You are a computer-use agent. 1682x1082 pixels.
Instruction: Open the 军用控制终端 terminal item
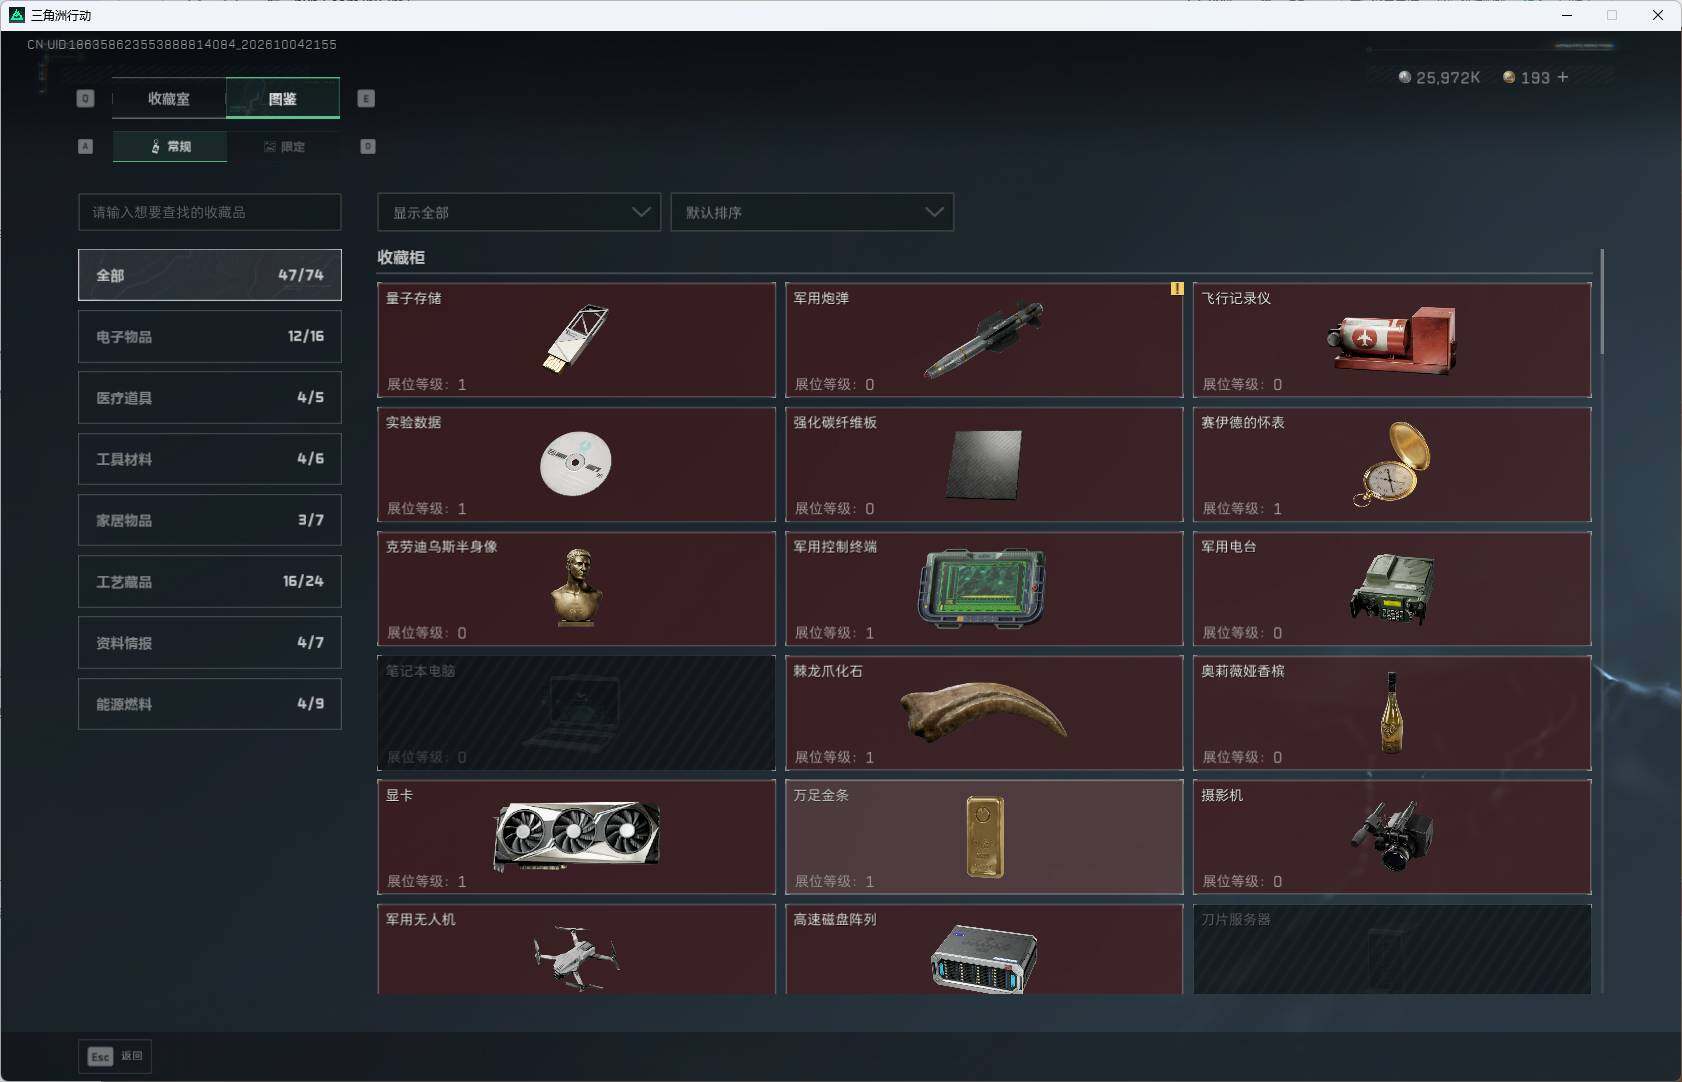point(984,588)
